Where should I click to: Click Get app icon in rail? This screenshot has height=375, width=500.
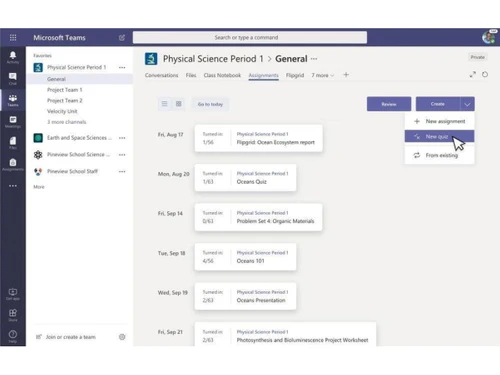click(13, 294)
